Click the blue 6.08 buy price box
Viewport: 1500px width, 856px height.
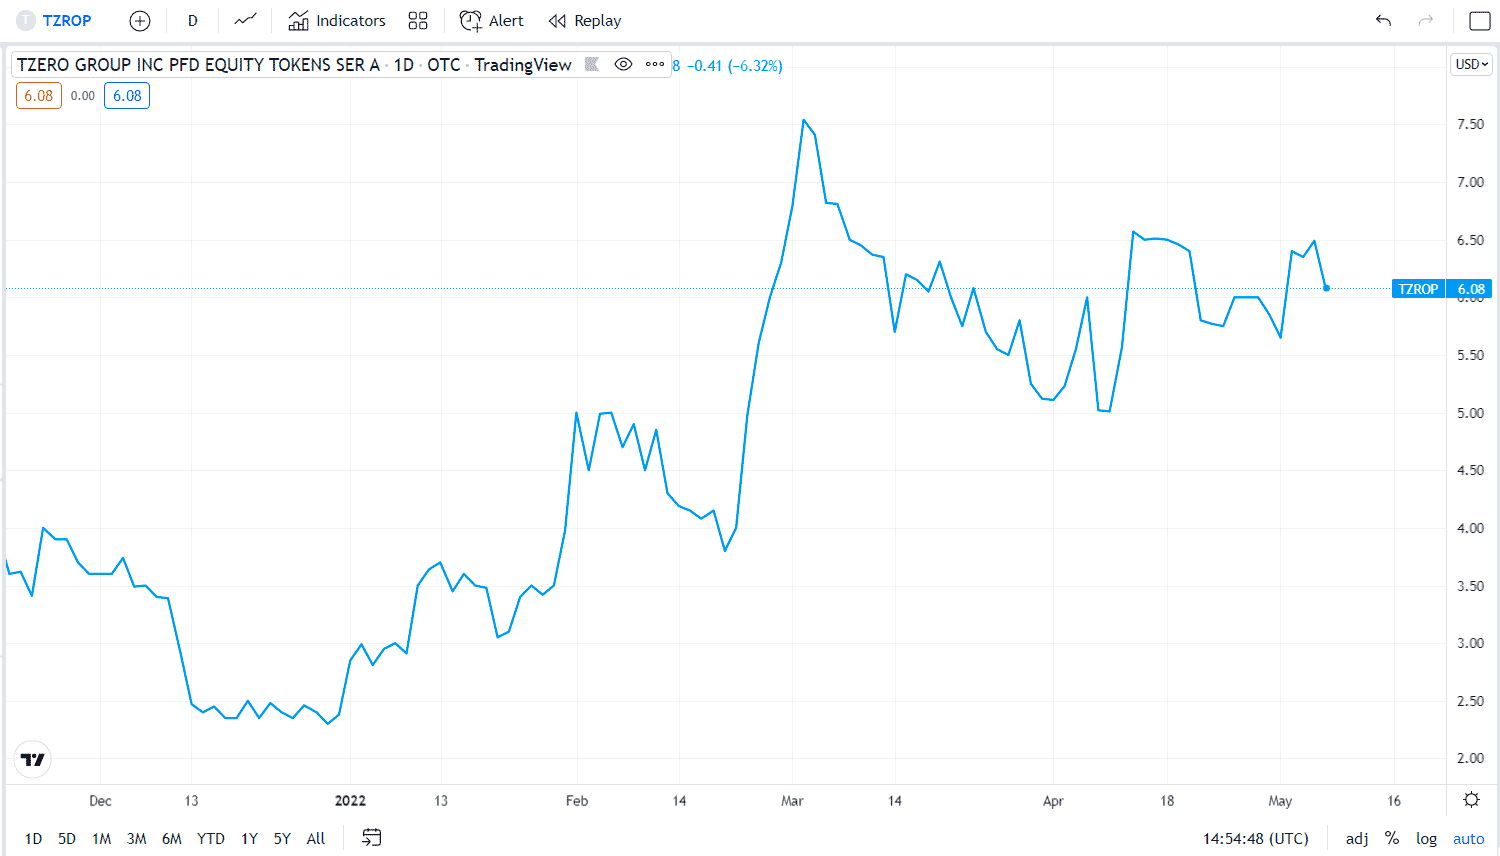[127, 96]
